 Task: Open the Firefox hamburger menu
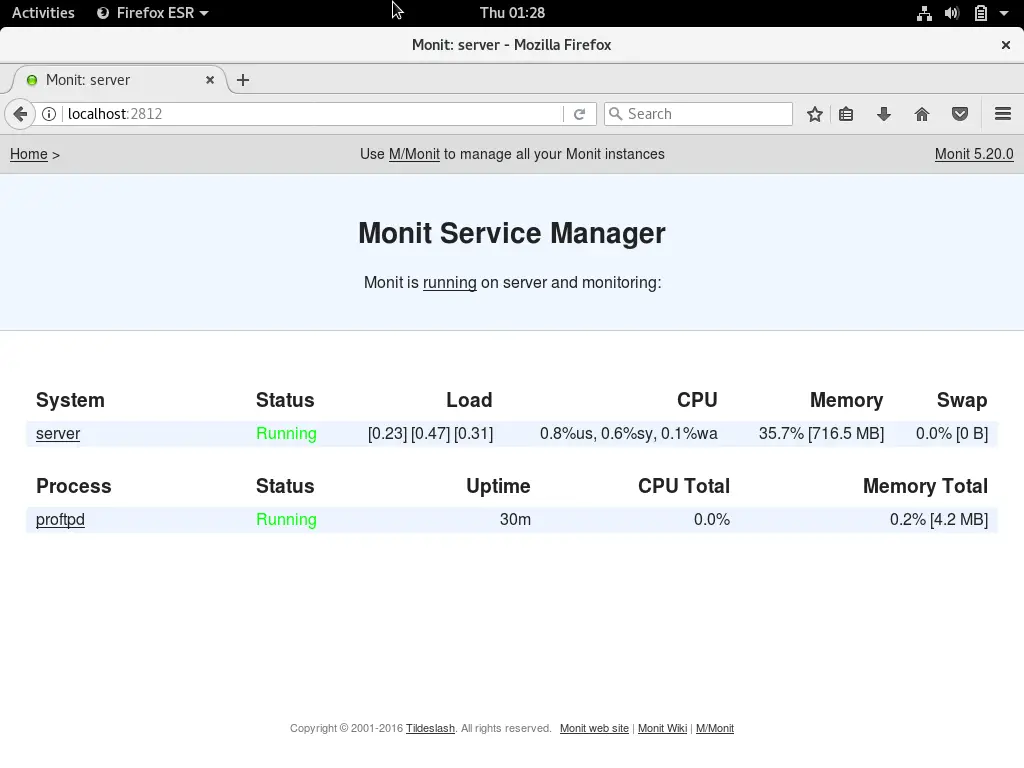click(1003, 113)
